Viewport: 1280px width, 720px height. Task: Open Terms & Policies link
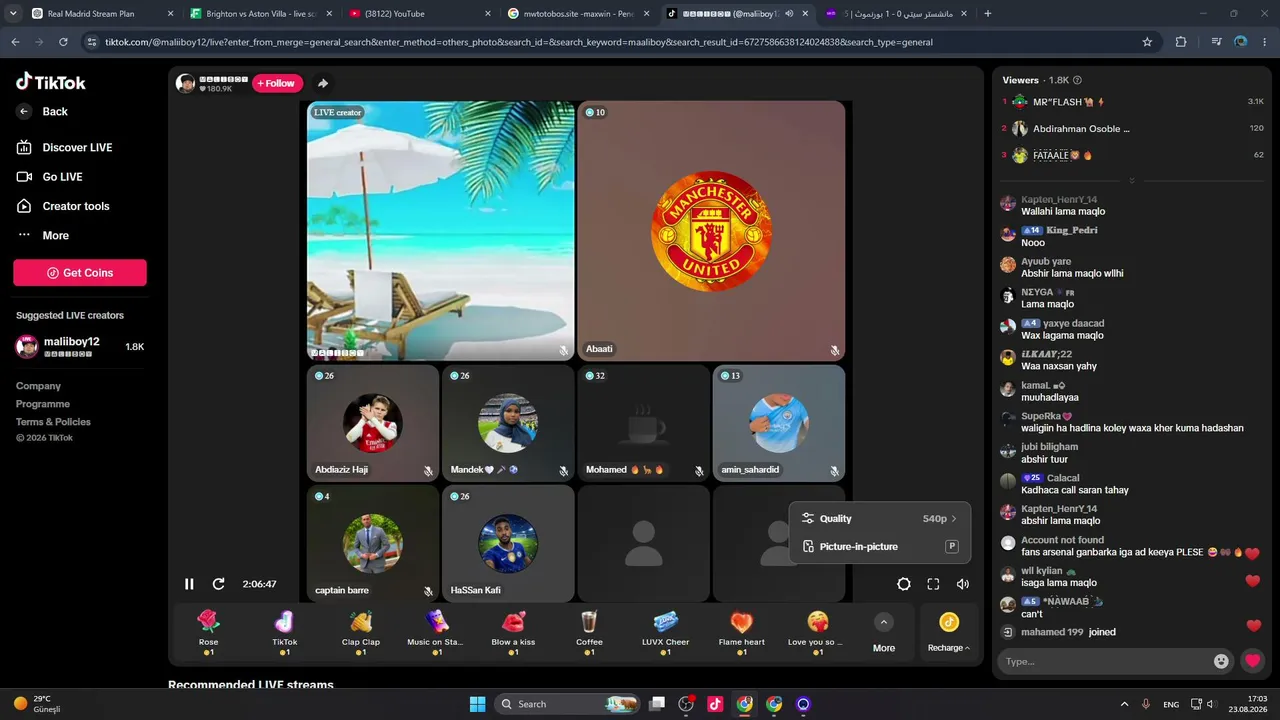(x=53, y=422)
